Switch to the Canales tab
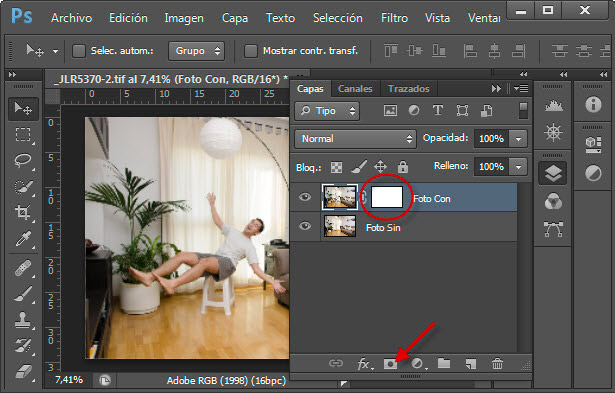Image resolution: width=615 pixels, height=393 pixels. point(355,89)
